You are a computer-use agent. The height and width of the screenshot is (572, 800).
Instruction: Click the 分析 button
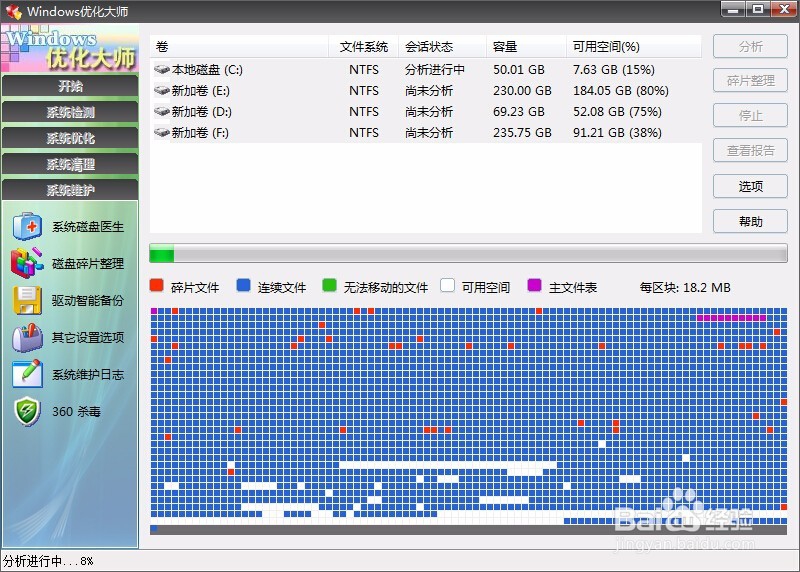(750, 46)
